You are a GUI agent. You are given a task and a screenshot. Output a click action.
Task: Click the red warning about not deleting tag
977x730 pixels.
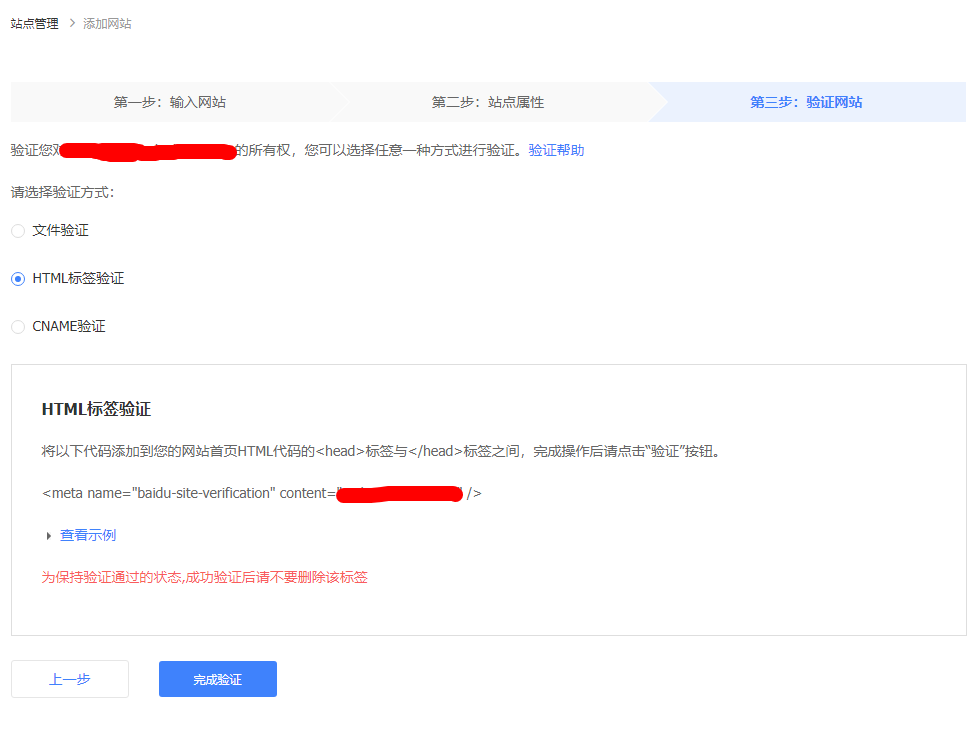[204, 577]
